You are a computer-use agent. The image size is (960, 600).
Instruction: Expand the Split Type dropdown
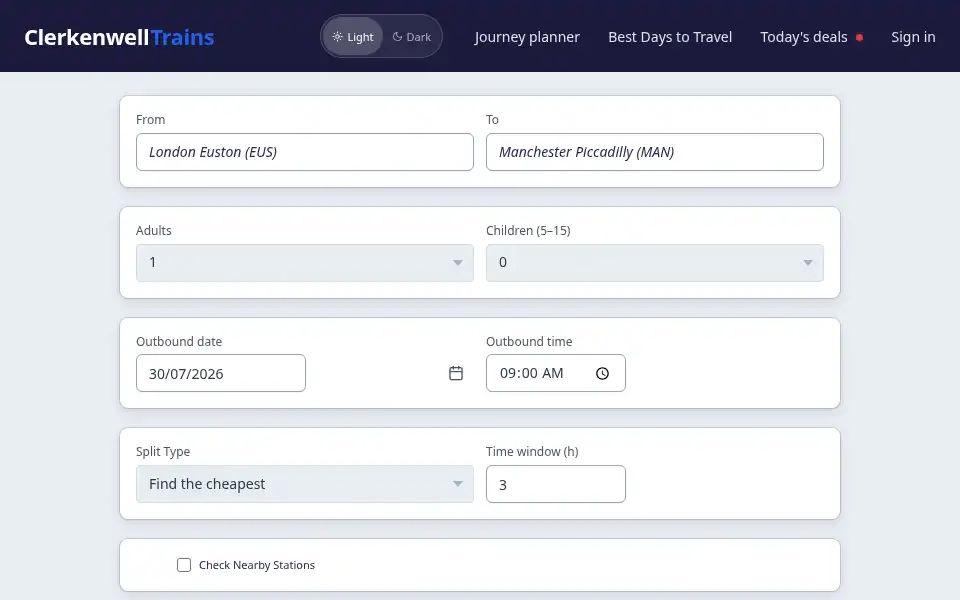coord(305,484)
